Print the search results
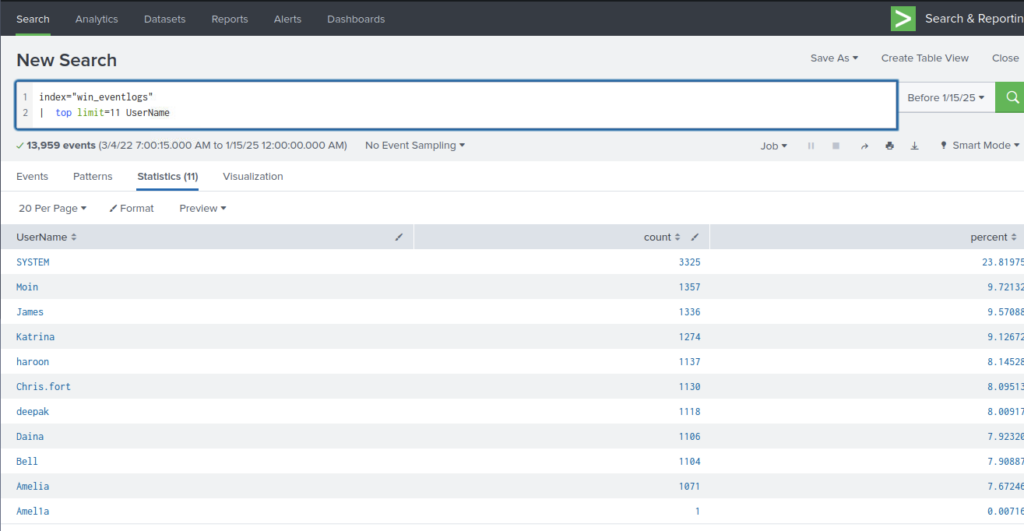 (x=889, y=146)
